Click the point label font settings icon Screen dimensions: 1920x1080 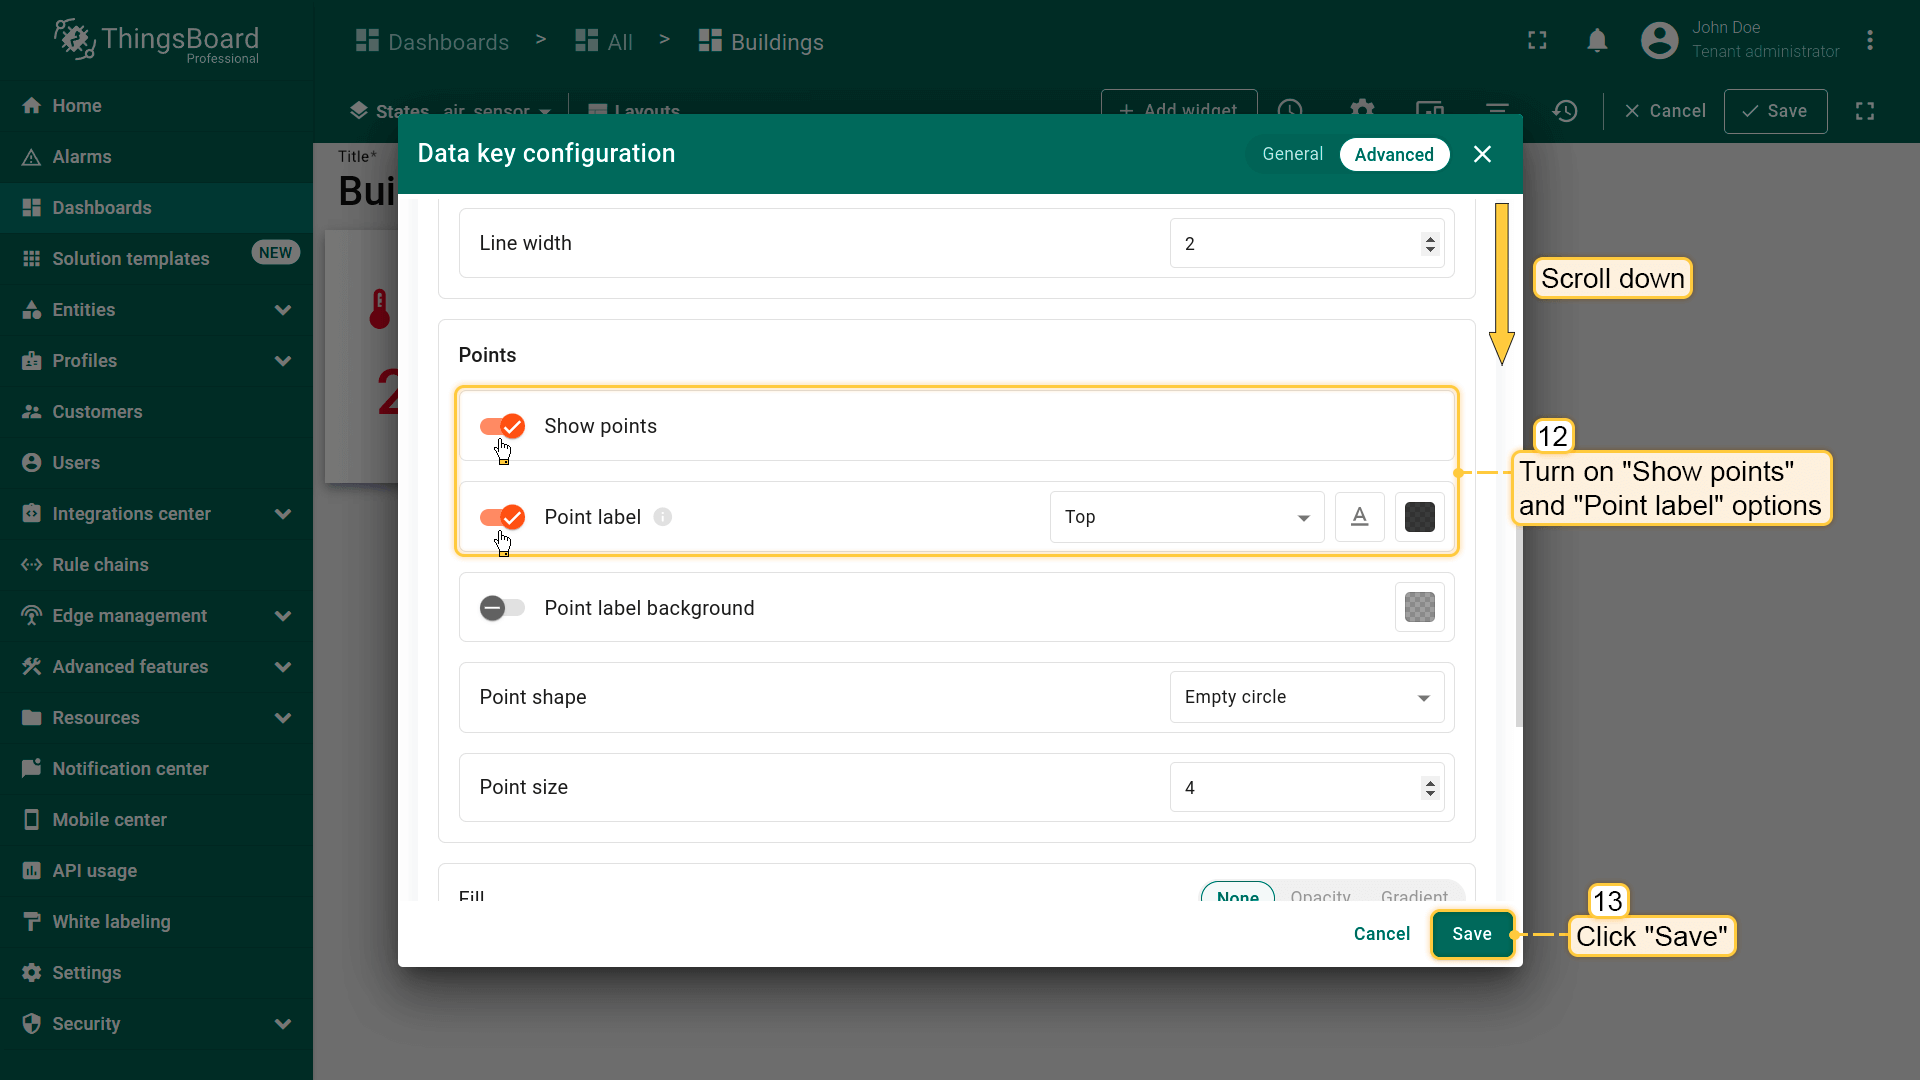1359,517
